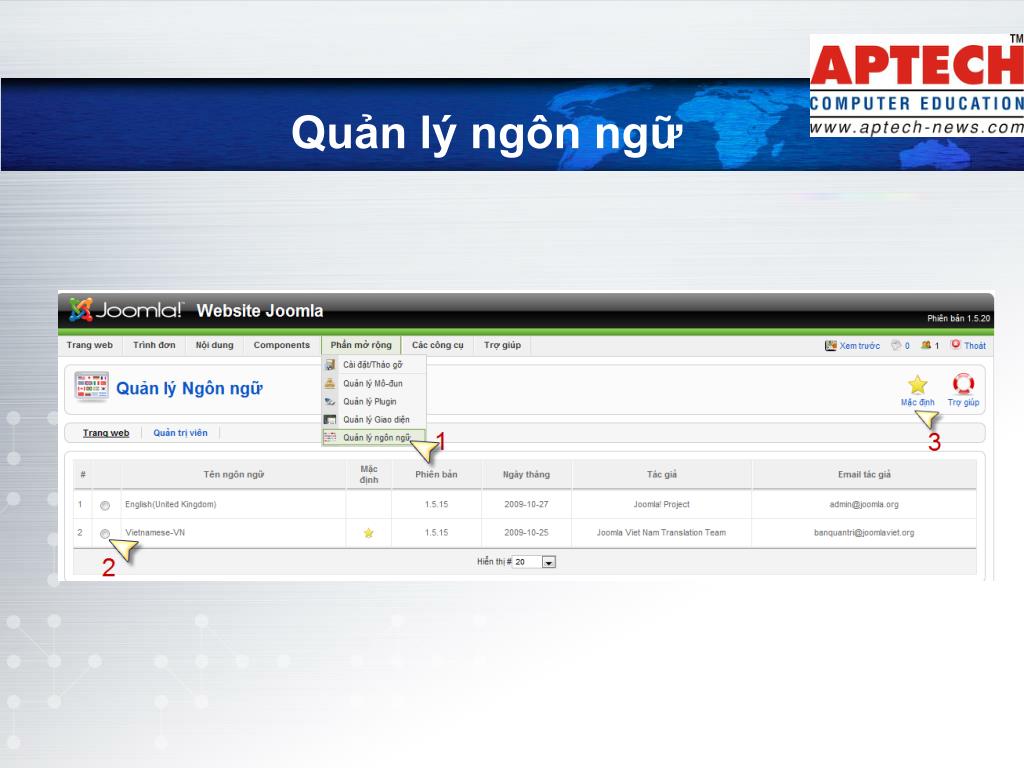Click the Mặc định toolbar label
Viewport: 1024px width, 768px height.
pos(918,402)
